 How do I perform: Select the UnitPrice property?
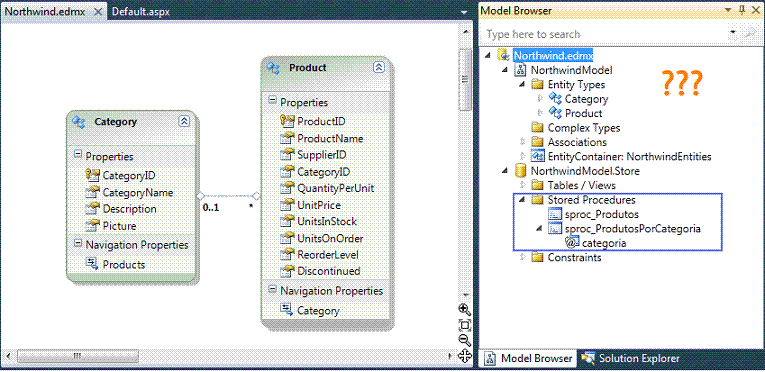pyautogui.click(x=311, y=205)
